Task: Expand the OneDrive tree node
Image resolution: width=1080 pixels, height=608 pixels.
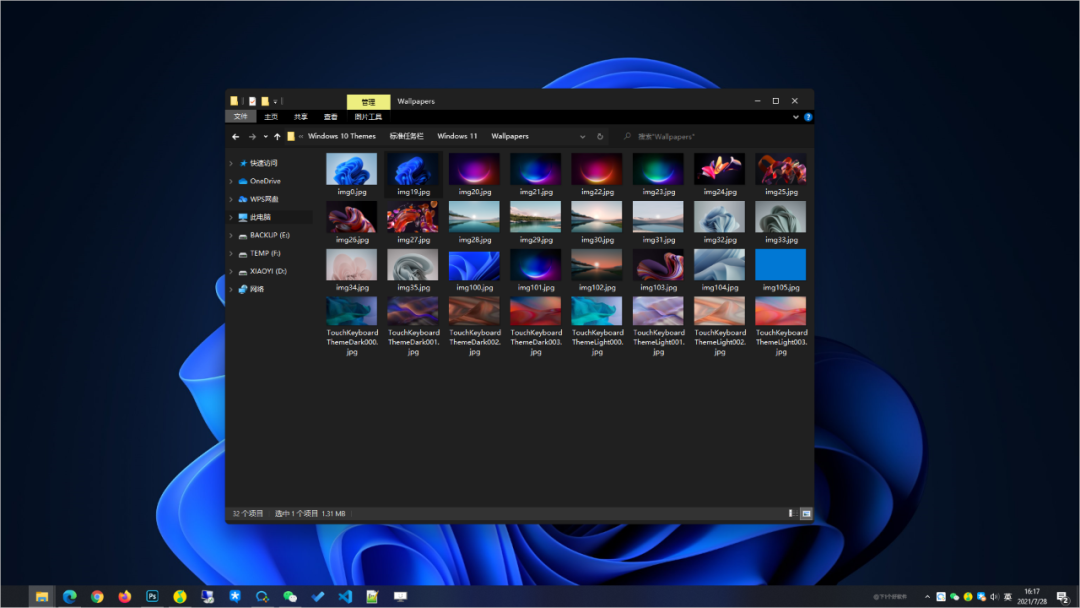Action: [231, 181]
